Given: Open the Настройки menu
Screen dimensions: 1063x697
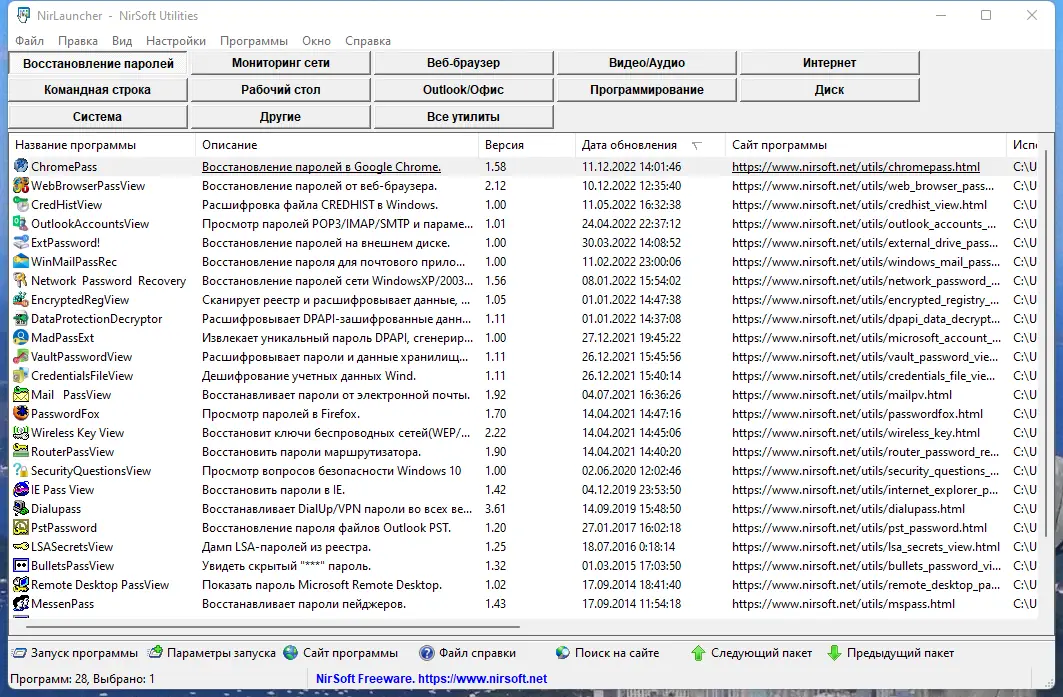Looking at the screenshot, I should coord(176,41).
